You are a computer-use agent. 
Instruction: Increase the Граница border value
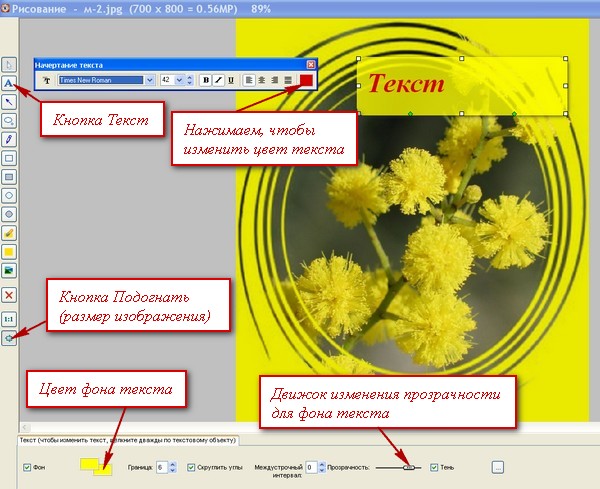pos(173,465)
